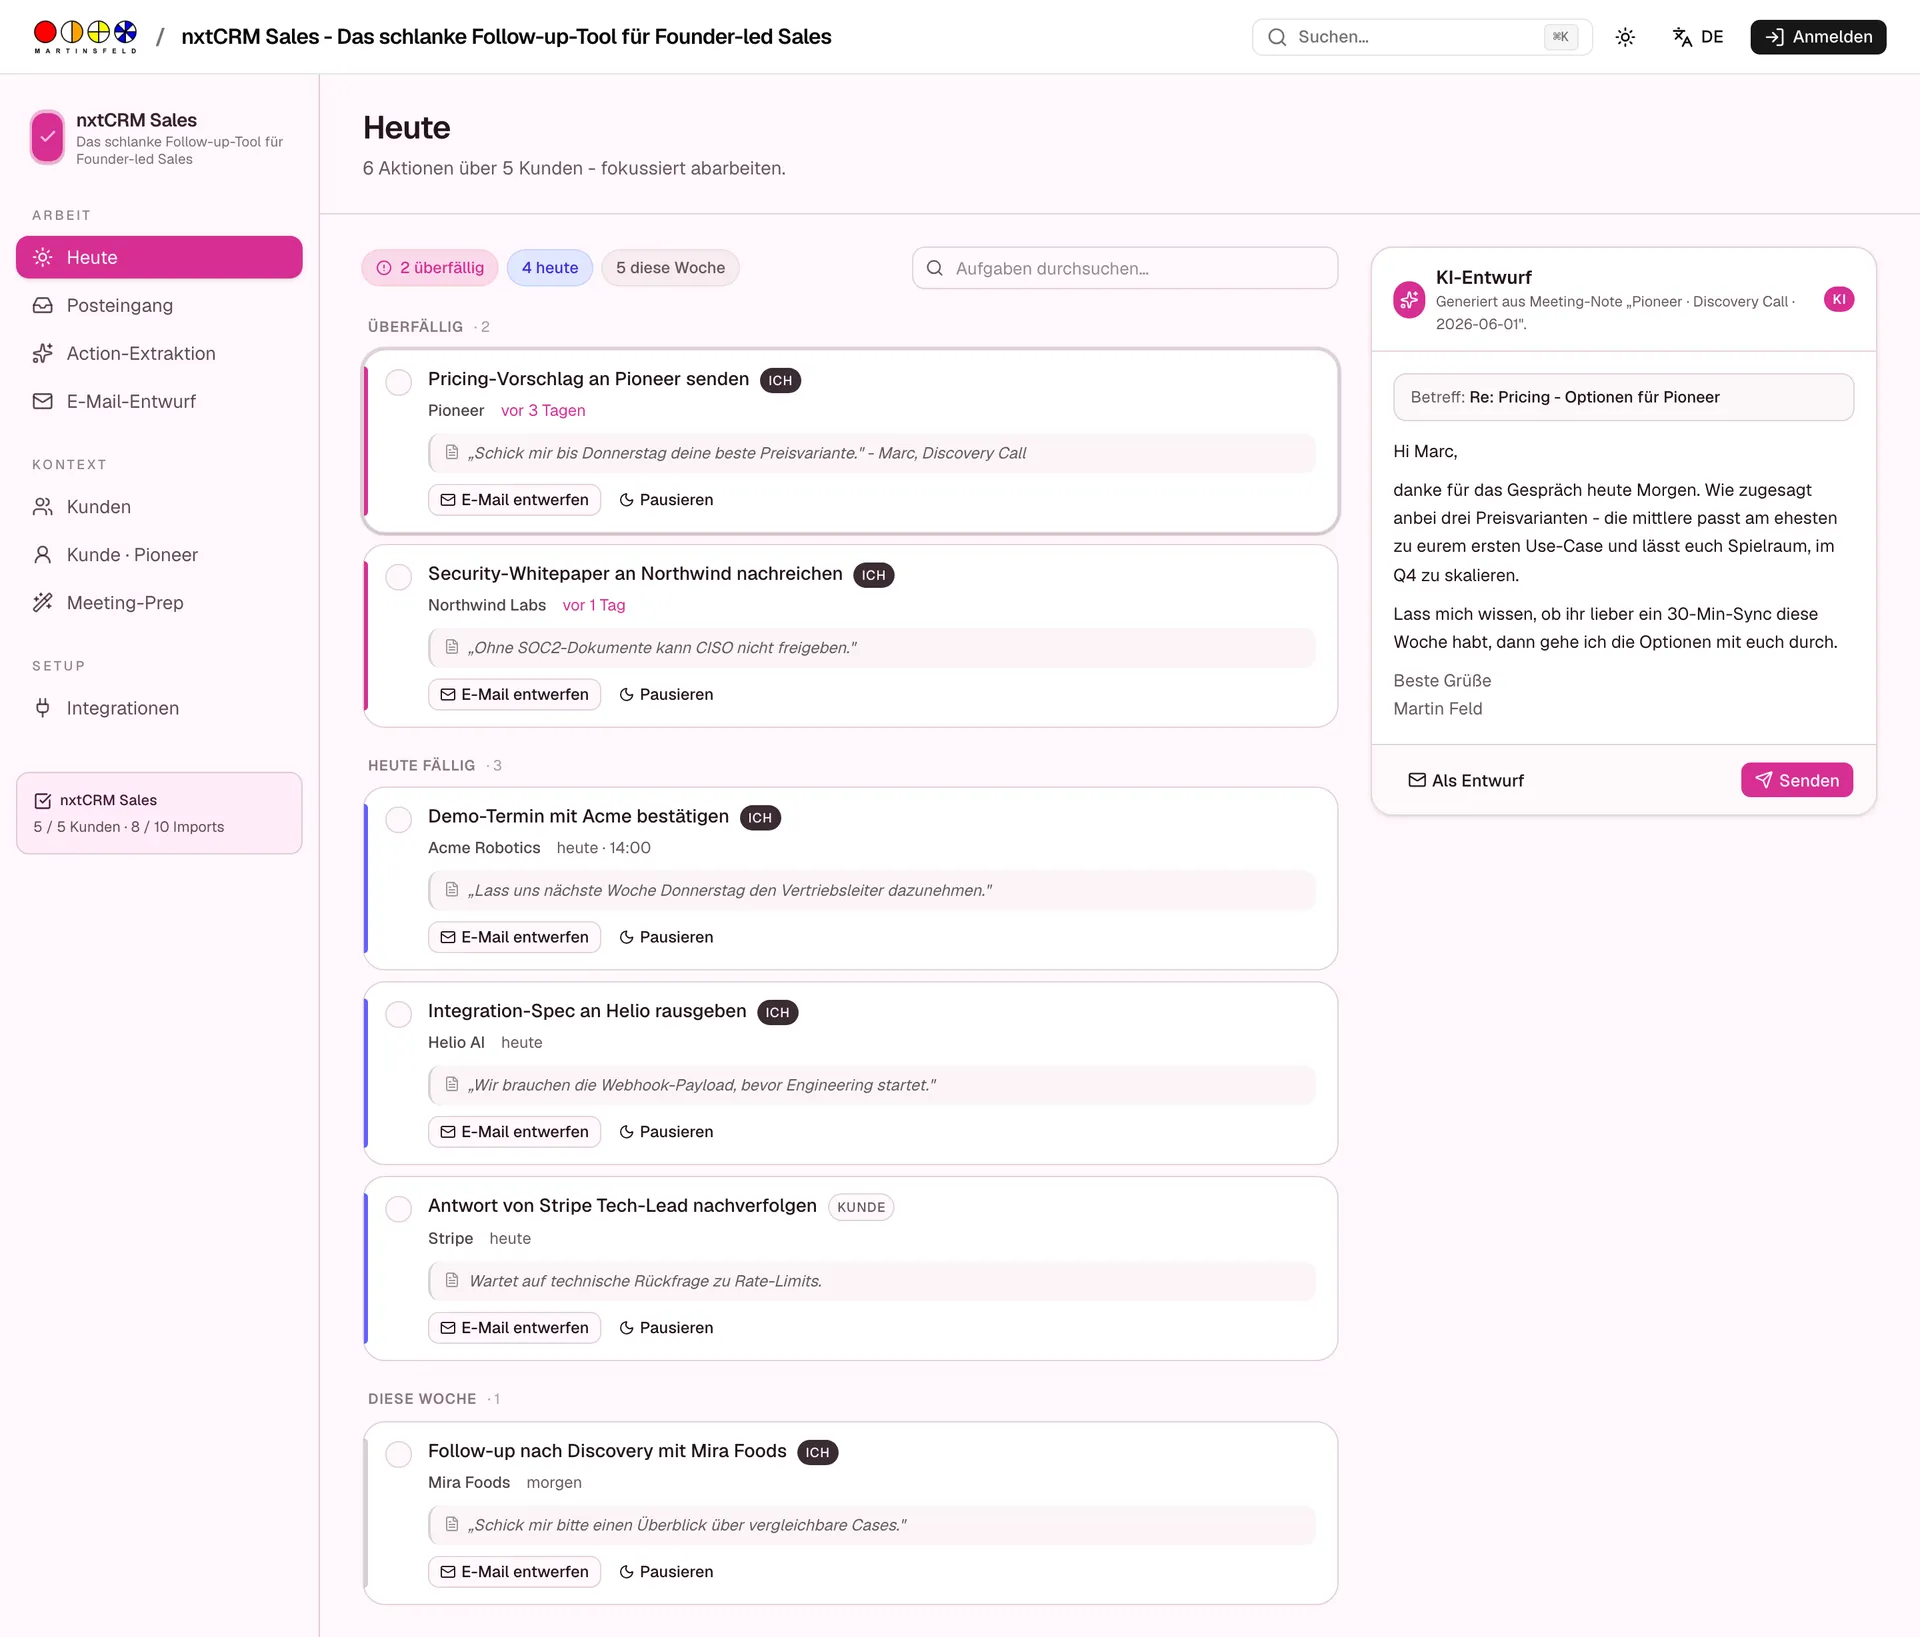Click the ICH badge on Demo-Termin task
1920x1637 pixels.
tap(760, 818)
